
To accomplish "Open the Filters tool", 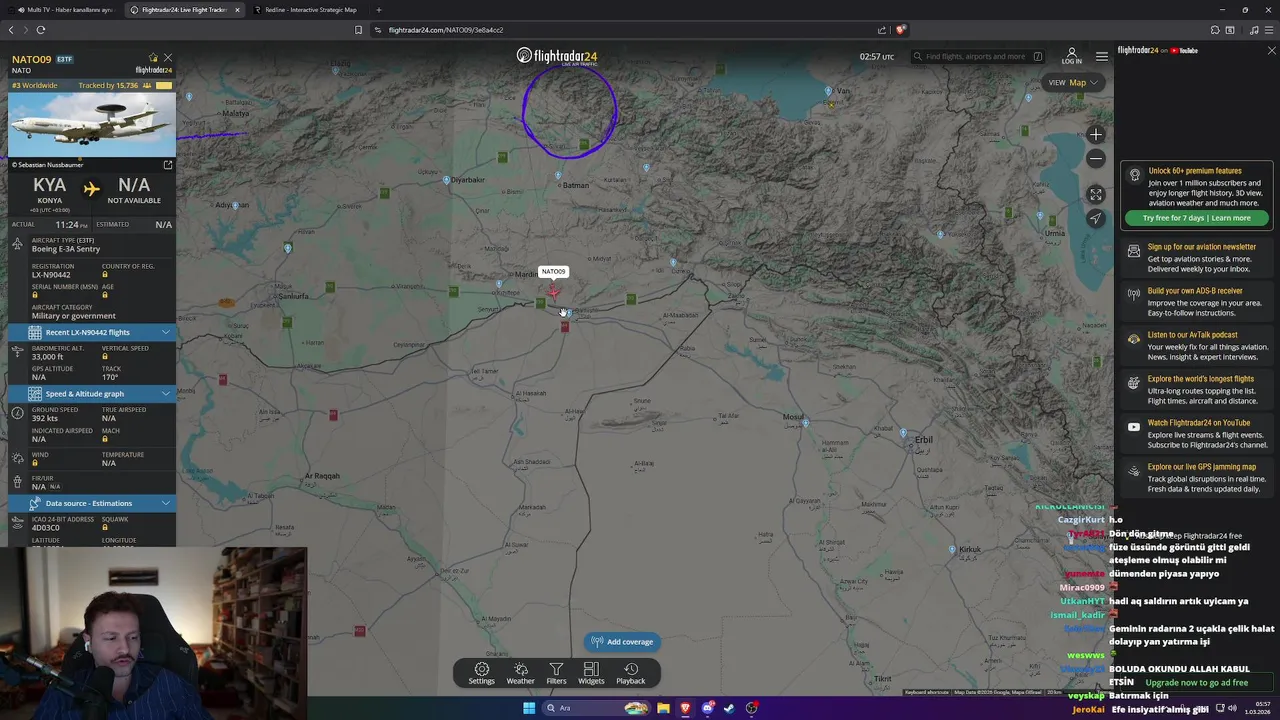I will (556, 673).
